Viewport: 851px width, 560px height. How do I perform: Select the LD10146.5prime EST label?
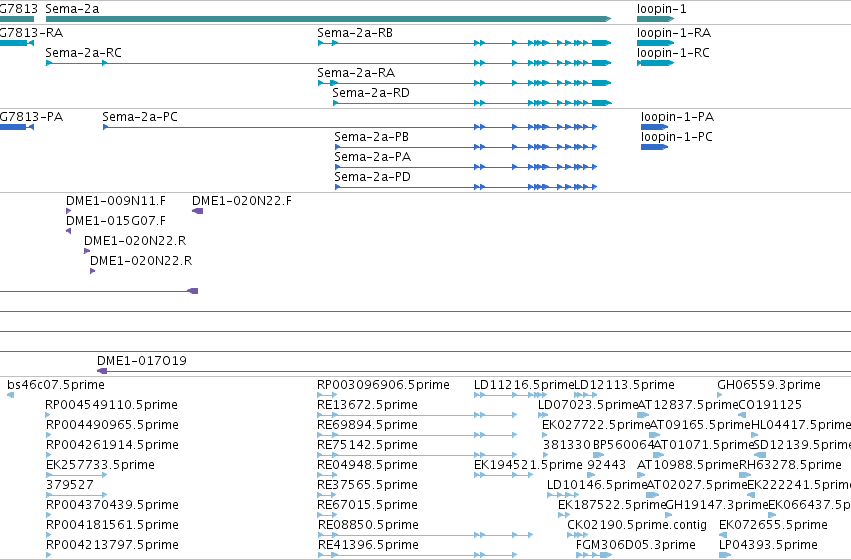click(597, 485)
